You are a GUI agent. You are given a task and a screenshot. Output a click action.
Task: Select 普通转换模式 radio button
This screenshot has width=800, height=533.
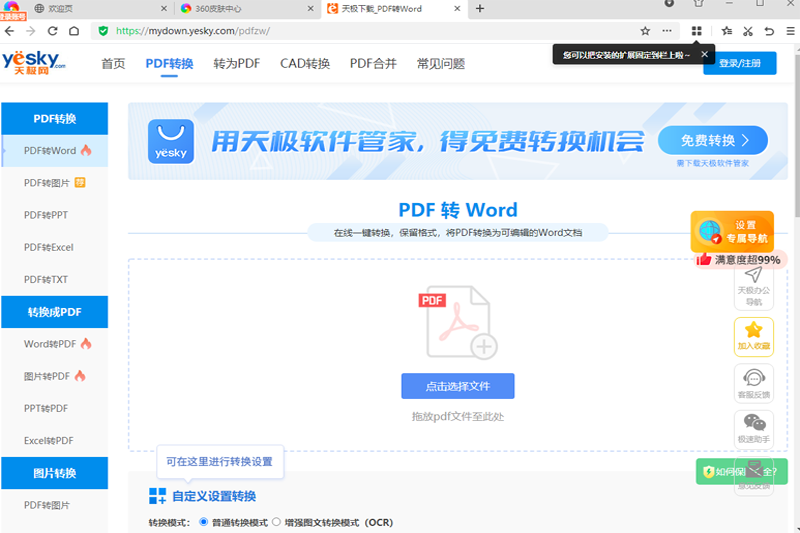204,522
